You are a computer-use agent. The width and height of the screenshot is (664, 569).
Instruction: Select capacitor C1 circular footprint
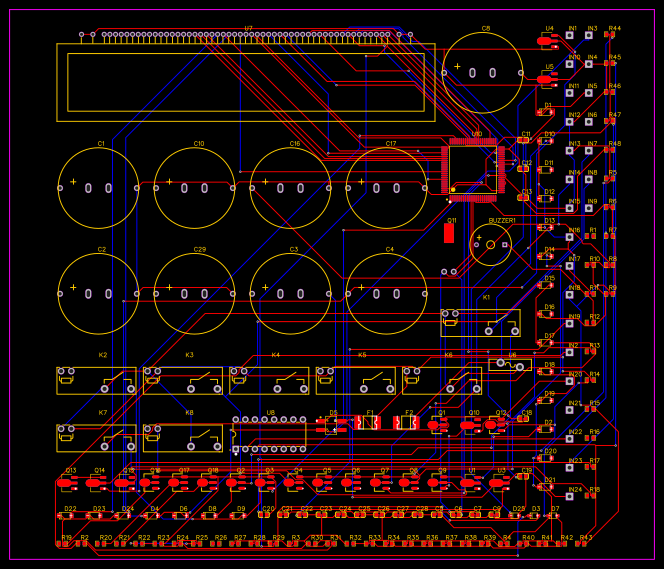coord(98,188)
